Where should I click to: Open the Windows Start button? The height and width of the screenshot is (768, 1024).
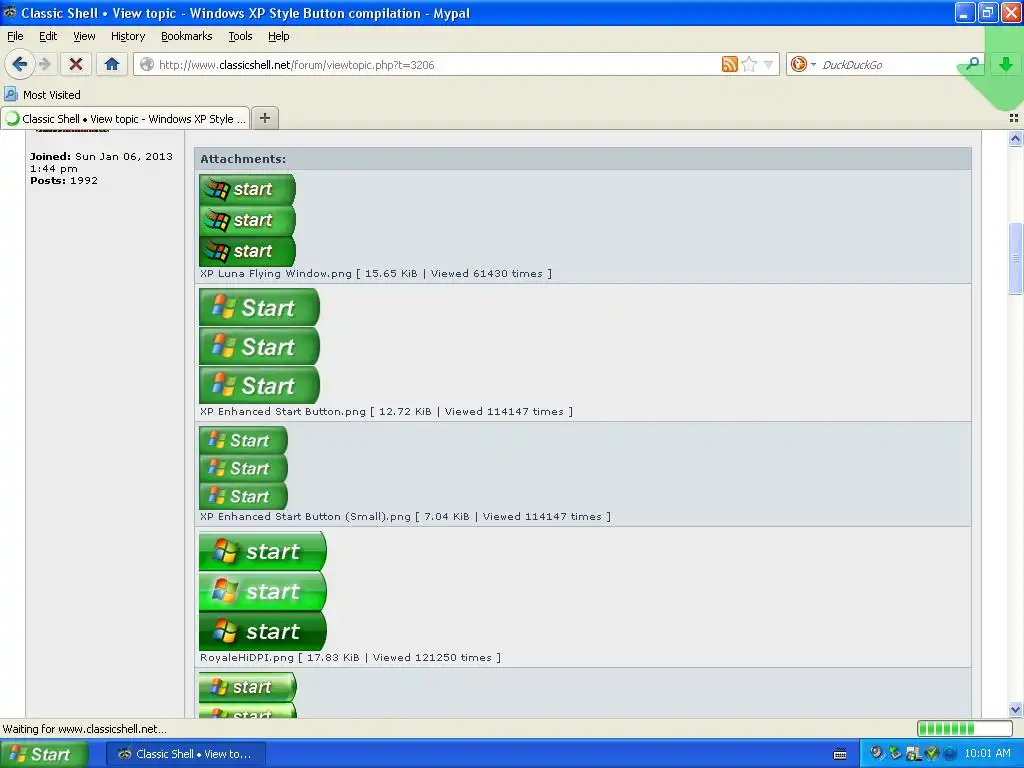(x=43, y=754)
